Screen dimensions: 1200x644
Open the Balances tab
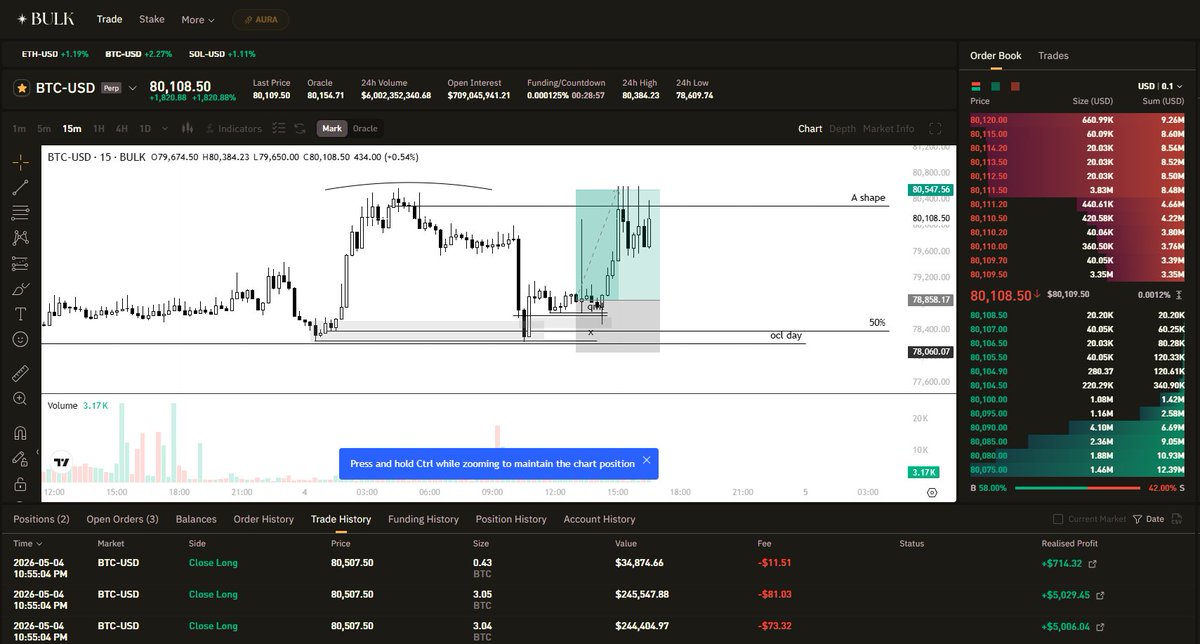[x=196, y=519]
